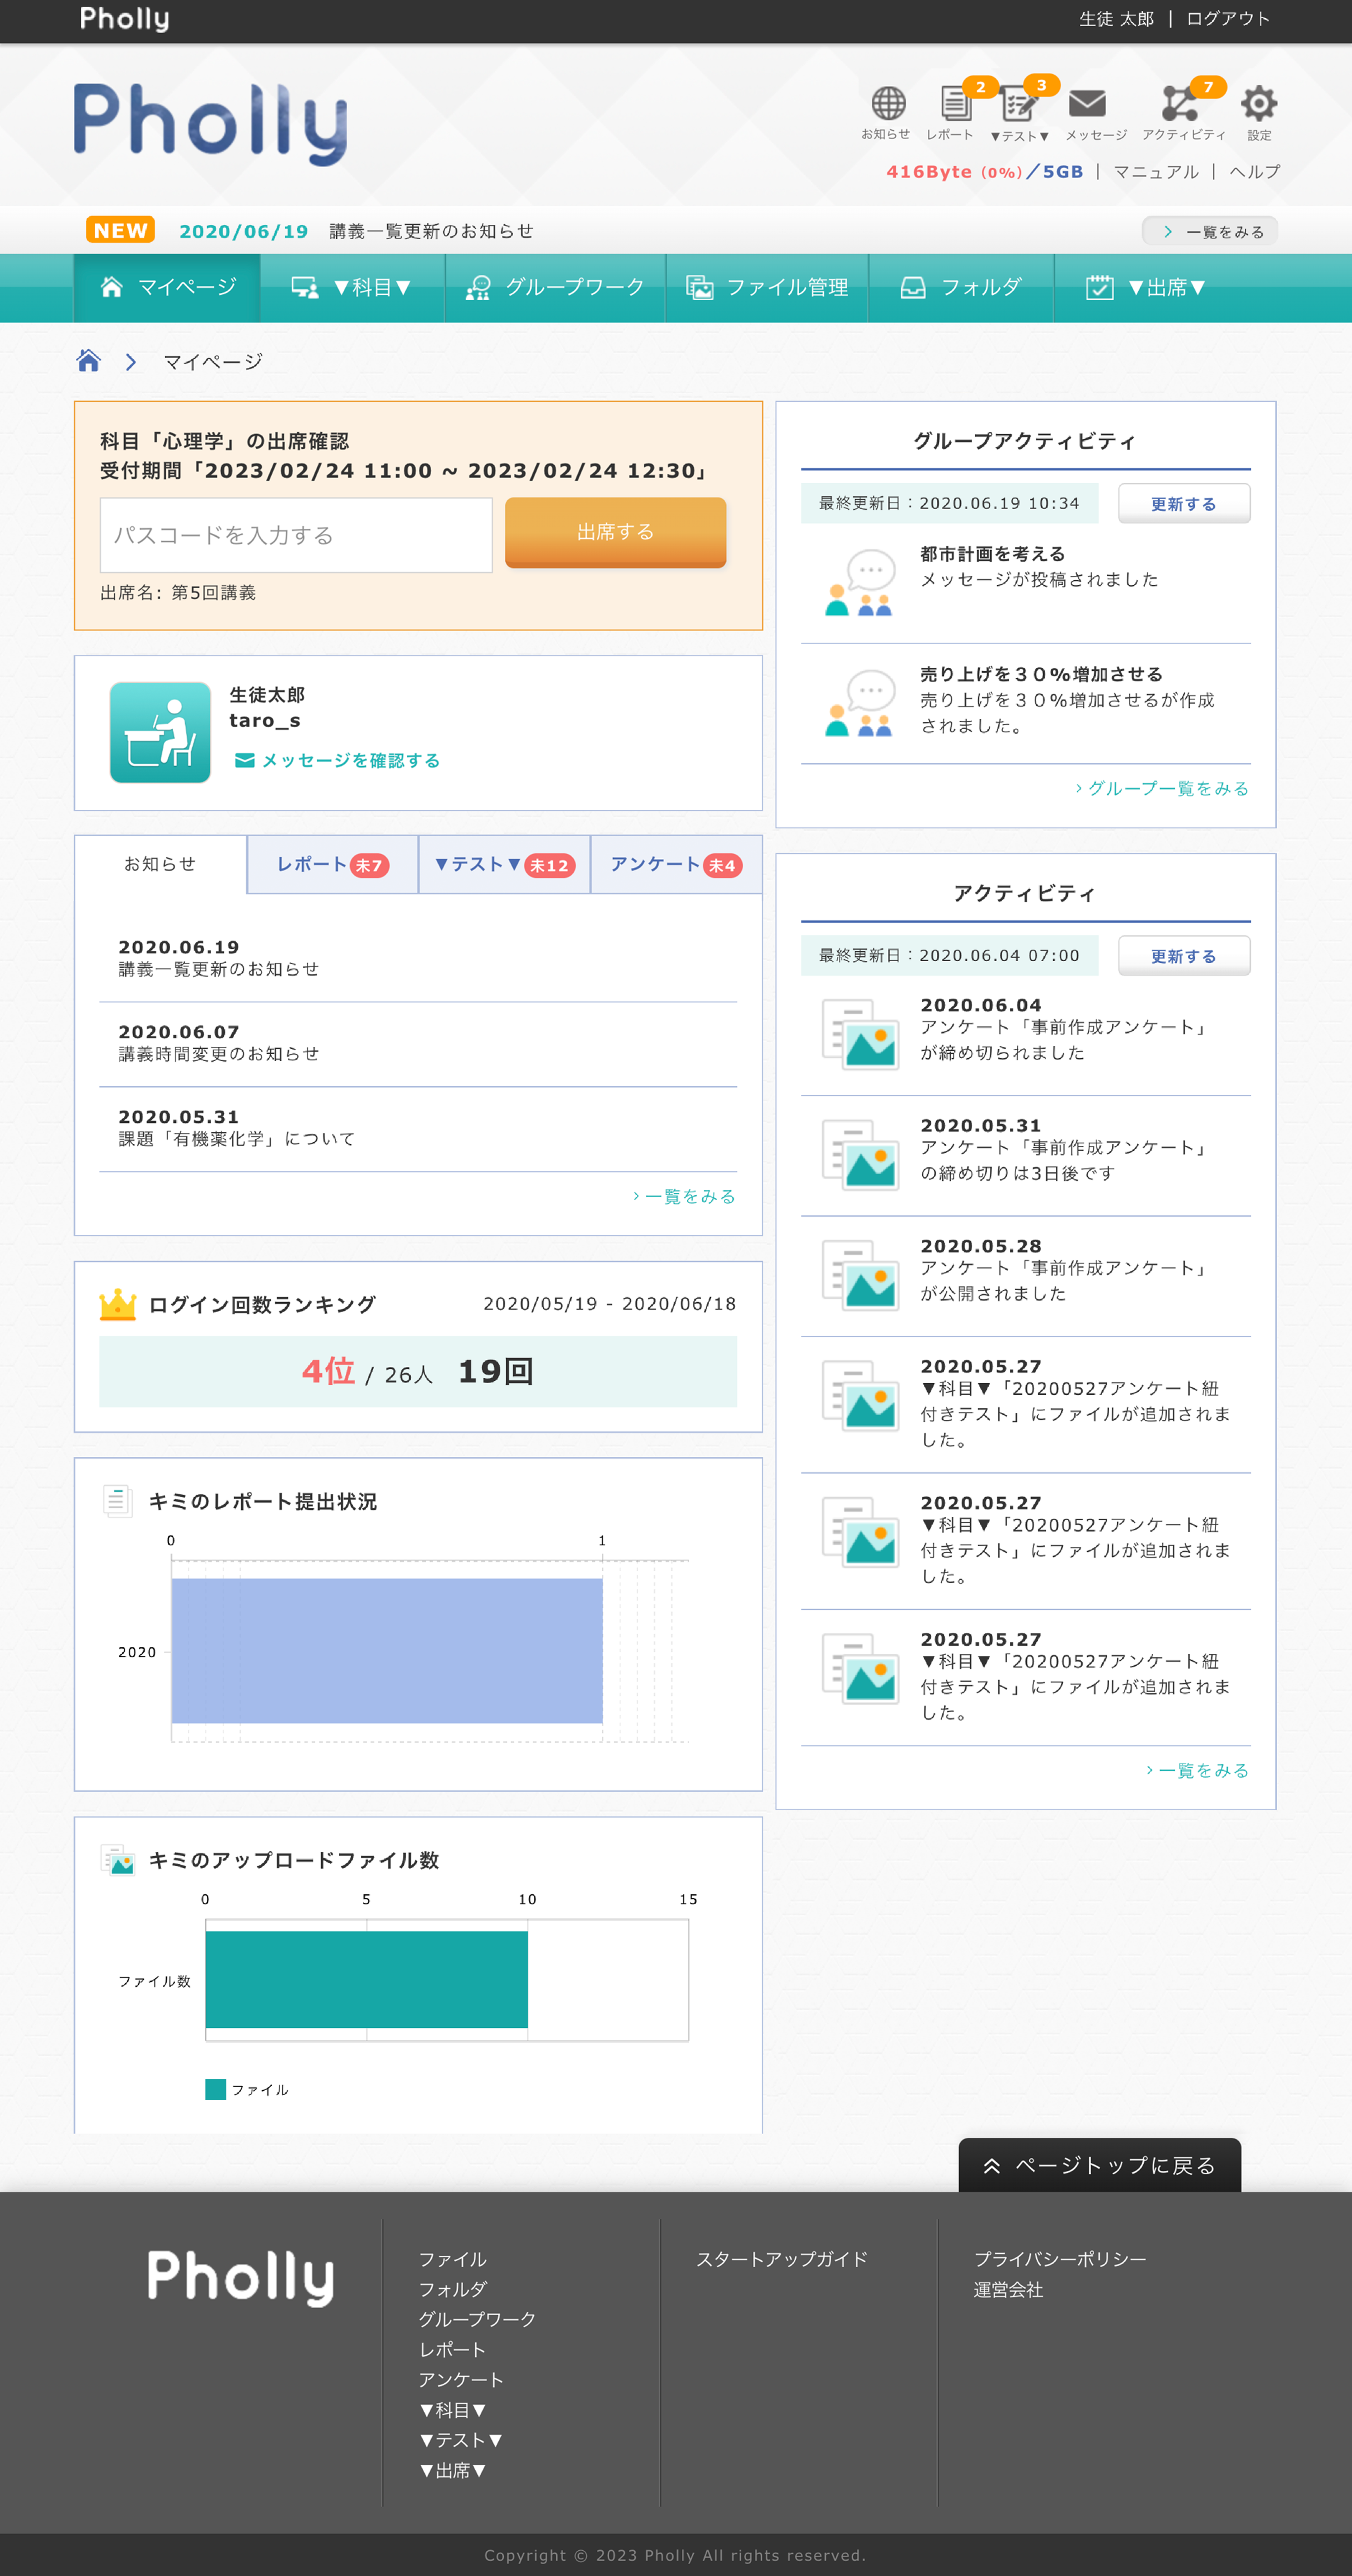Click the image icon beside the 2020.06.04 activity
This screenshot has height=2576, width=1352.
[x=860, y=1034]
